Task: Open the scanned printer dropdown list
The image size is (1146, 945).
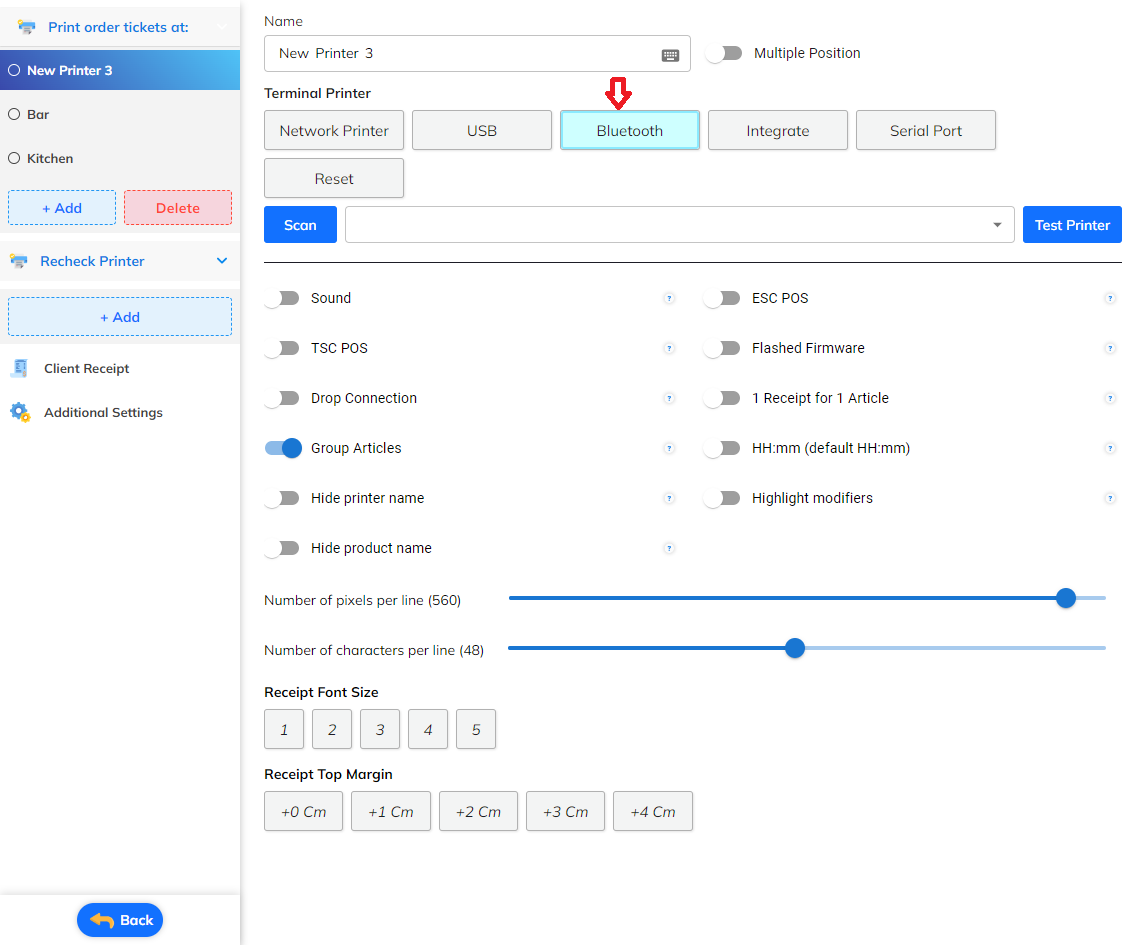Action: [680, 225]
